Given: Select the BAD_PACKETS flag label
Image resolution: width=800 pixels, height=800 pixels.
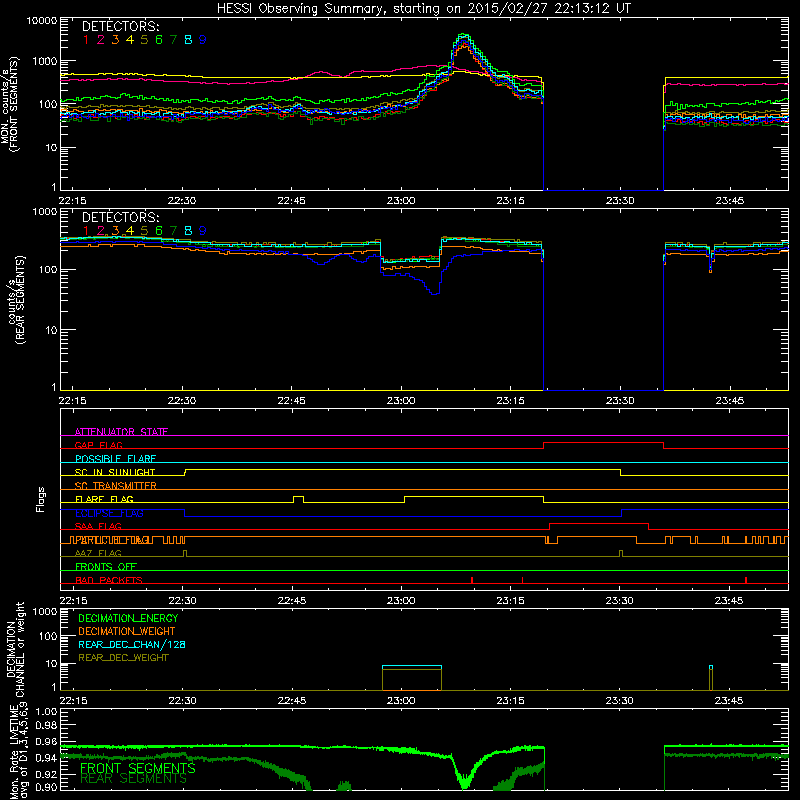Looking at the screenshot, I should pyautogui.click(x=109, y=580).
